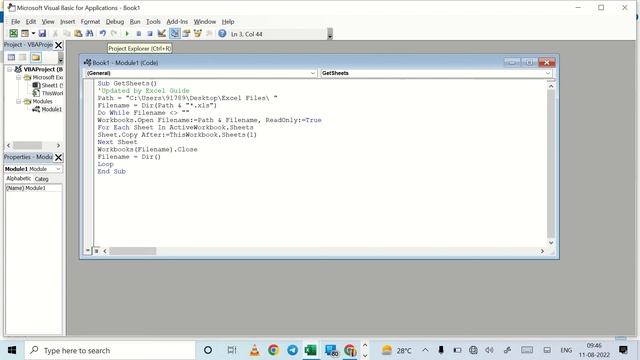Open the Windows Start menu
The image size is (640, 360).
tap(12, 350)
